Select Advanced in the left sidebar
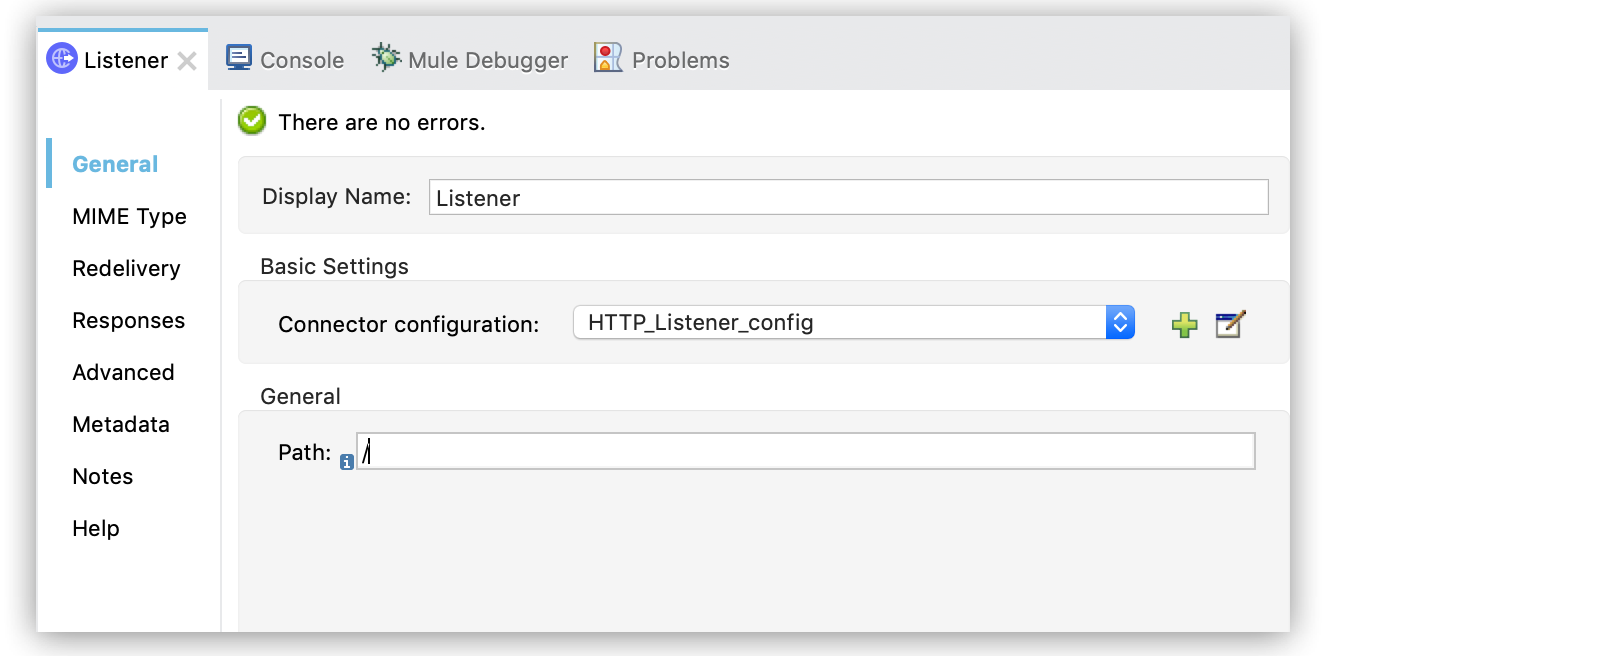1598x656 pixels. [123, 372]
